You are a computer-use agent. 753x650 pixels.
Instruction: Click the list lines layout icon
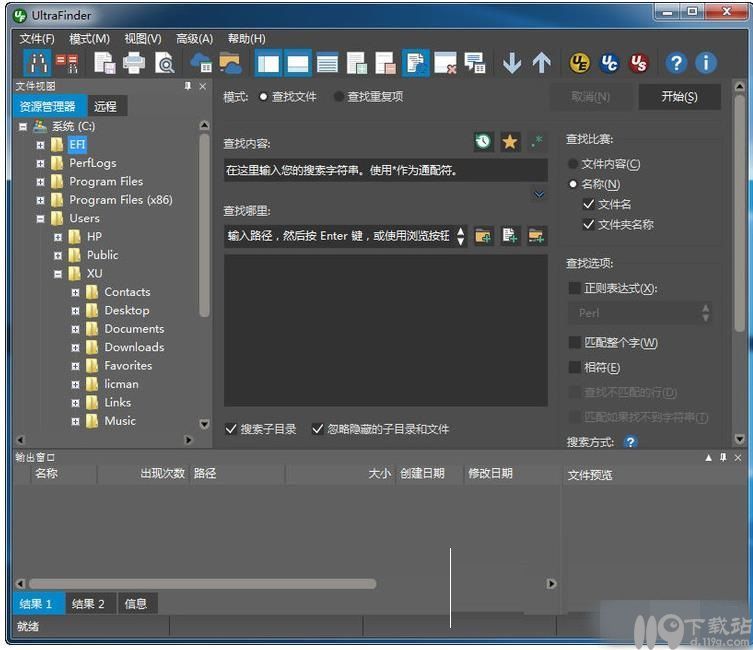tap(328, 63)
